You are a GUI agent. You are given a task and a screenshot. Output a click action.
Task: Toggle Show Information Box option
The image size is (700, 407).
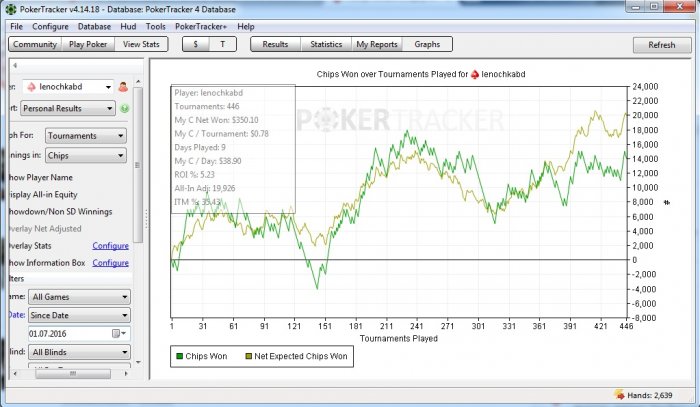coord(47,263)
